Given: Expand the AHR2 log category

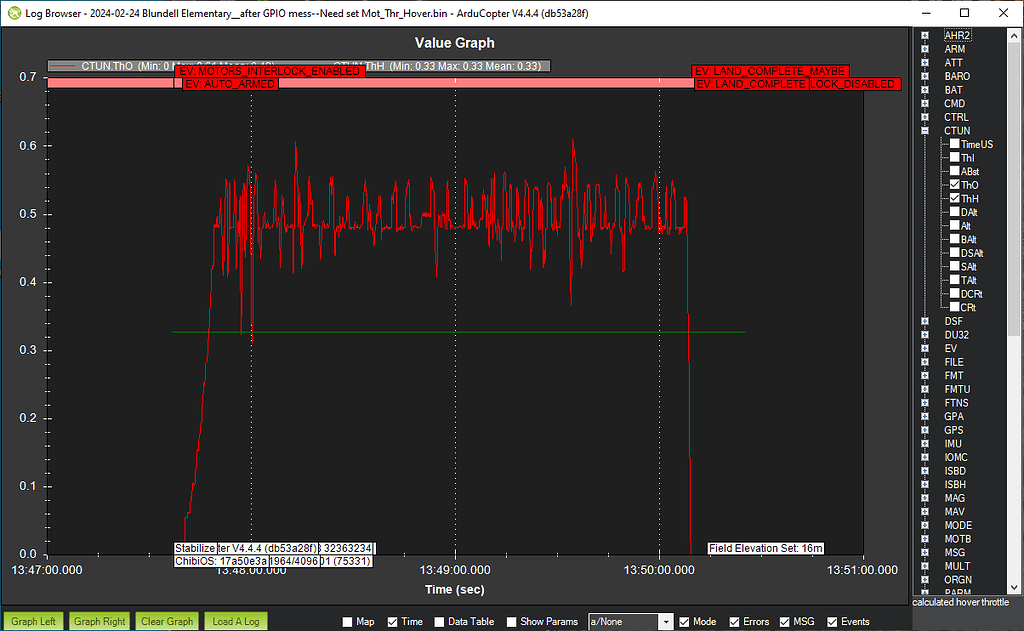Looking at the screenshot, I should point(924,35).
